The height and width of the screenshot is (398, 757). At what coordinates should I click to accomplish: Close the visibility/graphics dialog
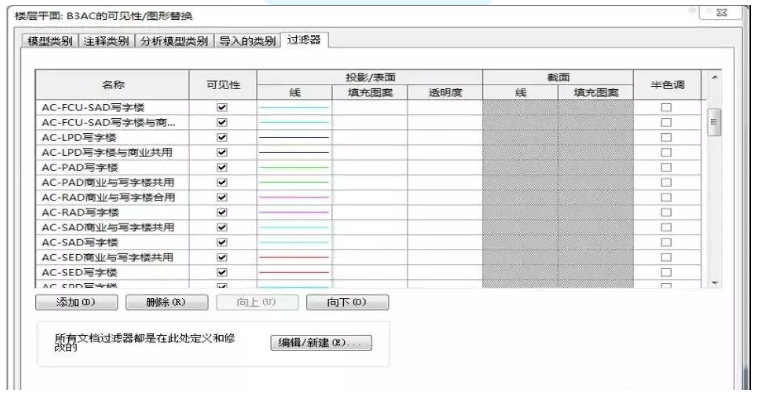pos(721,13)
